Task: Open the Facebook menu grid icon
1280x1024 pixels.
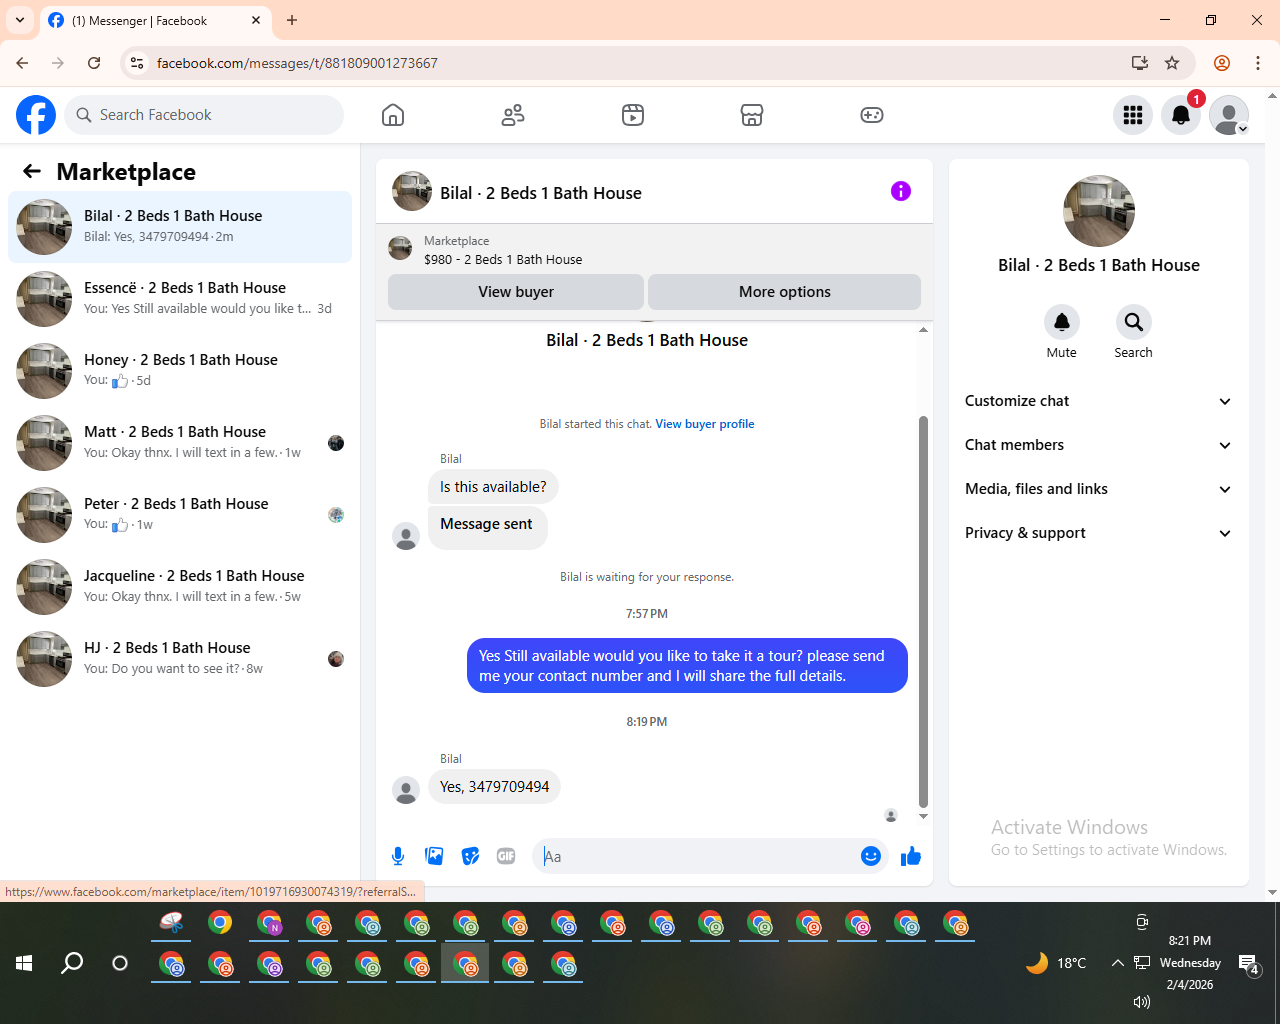Action: point(1133,115)
